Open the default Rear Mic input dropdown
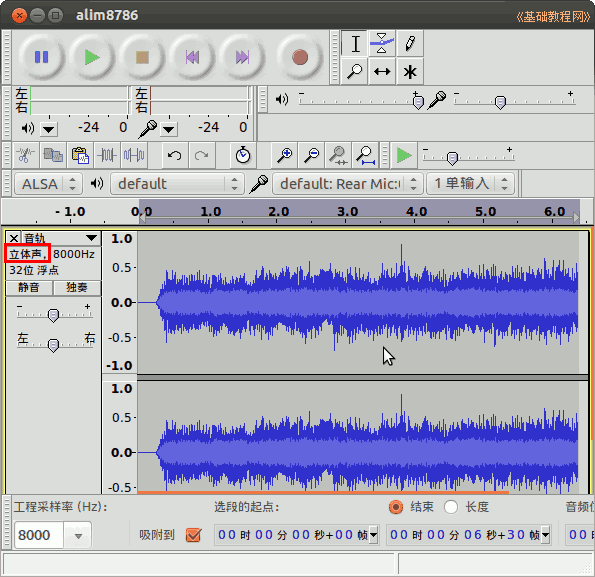595x577 pixels. (x=347, y=184)
